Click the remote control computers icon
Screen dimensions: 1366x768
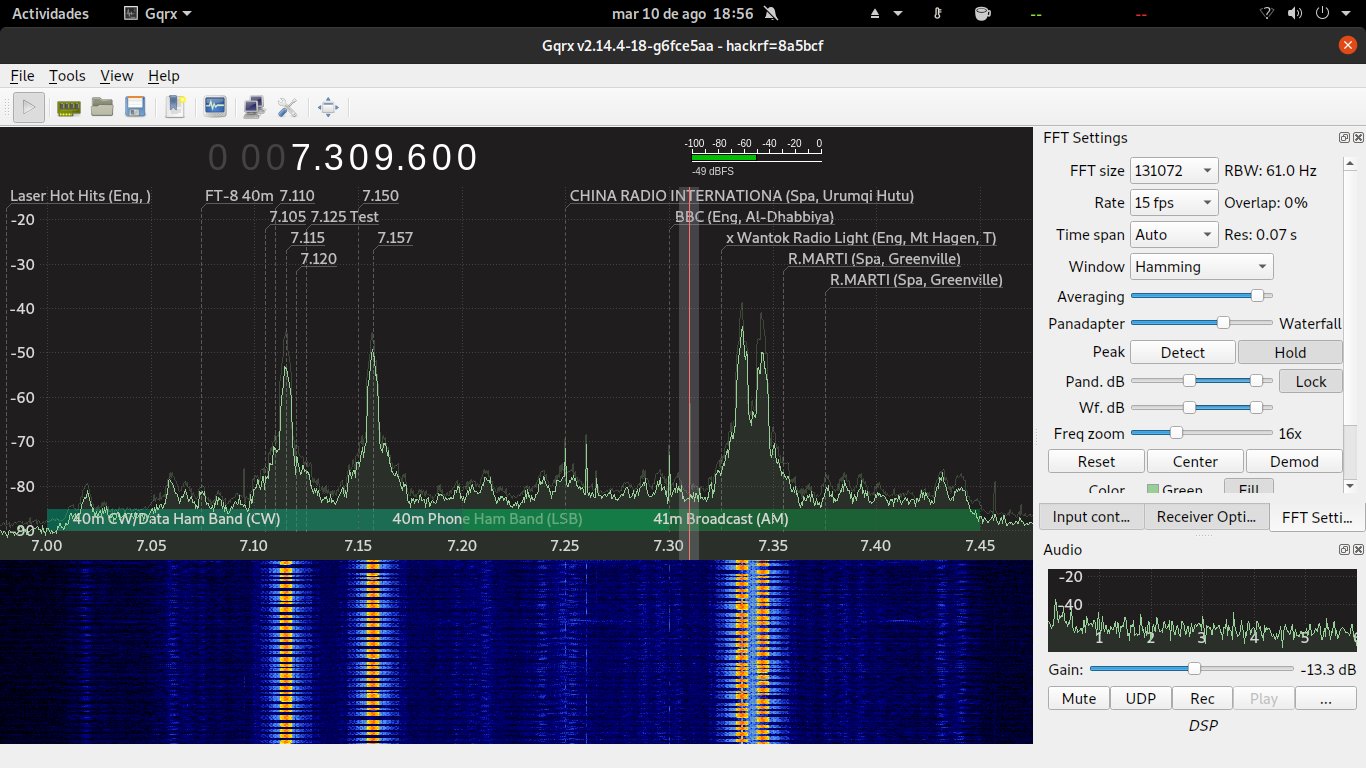pyautogui.click(x=254, y=106)
